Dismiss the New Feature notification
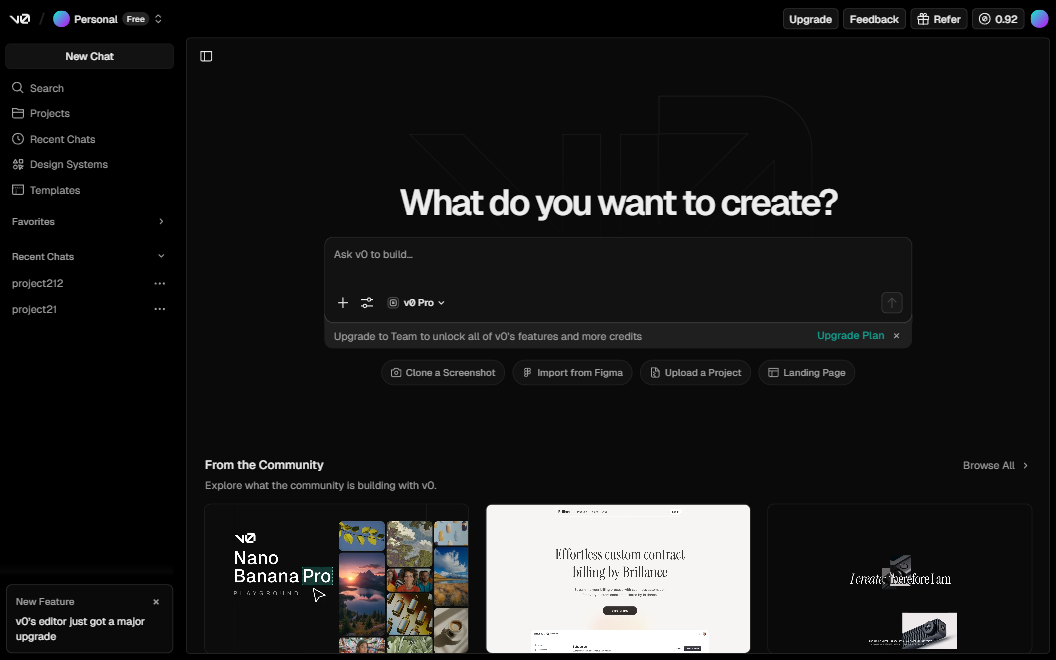The image size is (1056, 660). coord(156,602)
